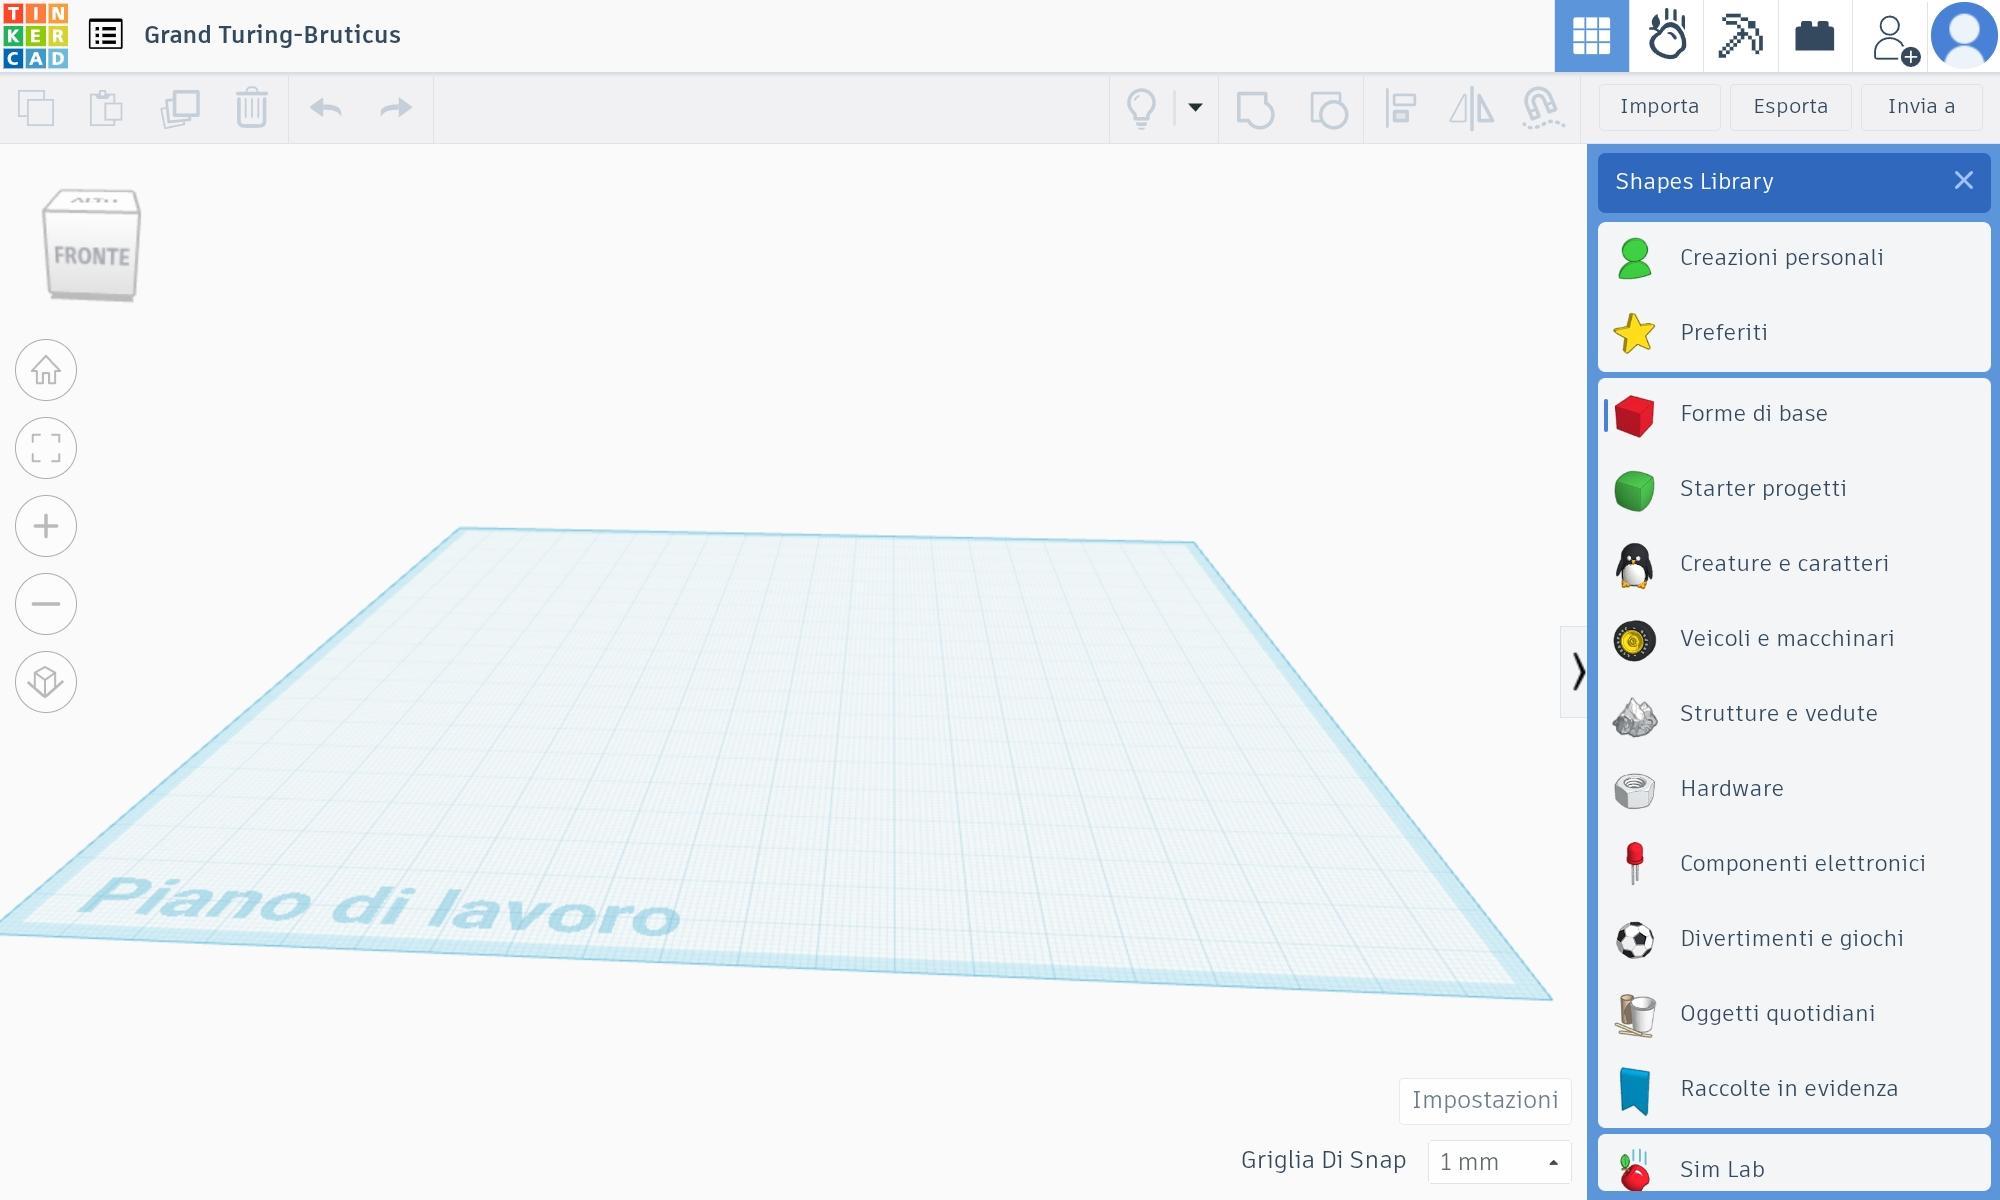The image size is (2000, 1200).
Task: Toggle the light bulb visibility icon
Action: pos(1141,107)
